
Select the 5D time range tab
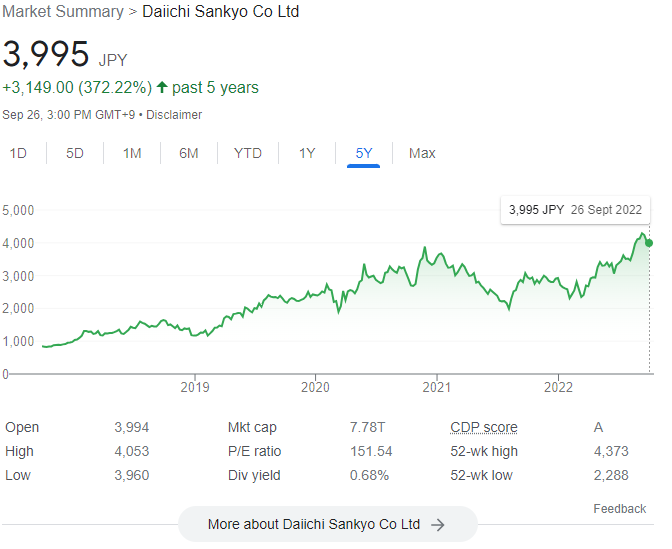coord(75,153)
